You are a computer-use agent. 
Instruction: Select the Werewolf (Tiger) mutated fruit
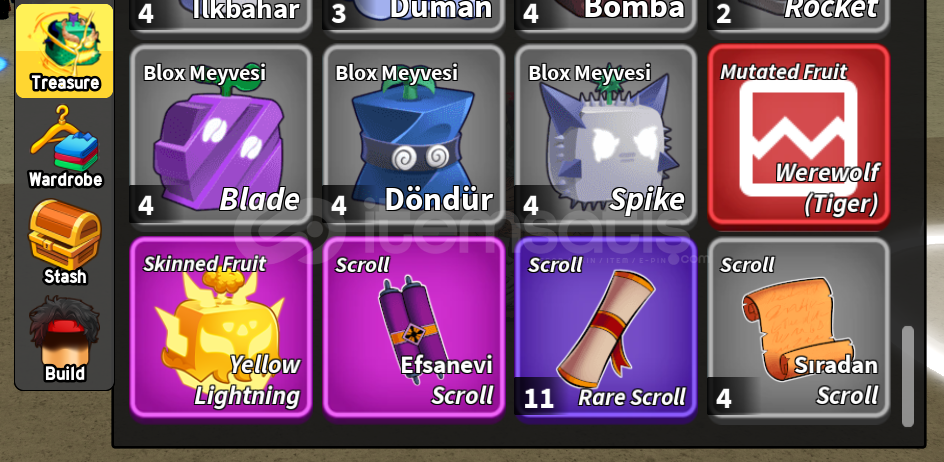[798, 134]
